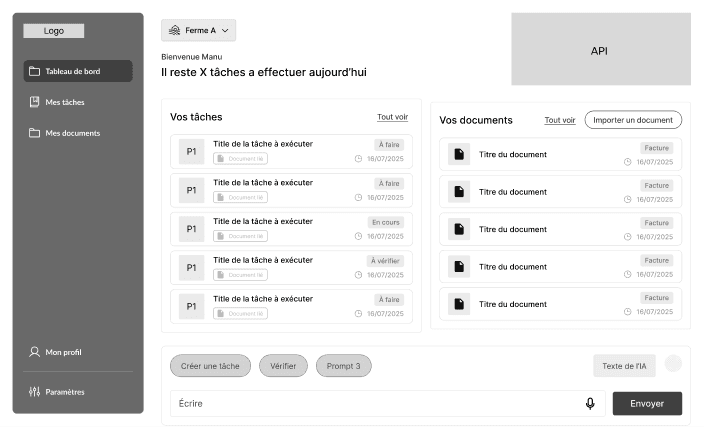The image size is (704, 427).
Task: Expand the Ferme A dropdown chevron
Action: pyautogui.click(x=225, y=31)
